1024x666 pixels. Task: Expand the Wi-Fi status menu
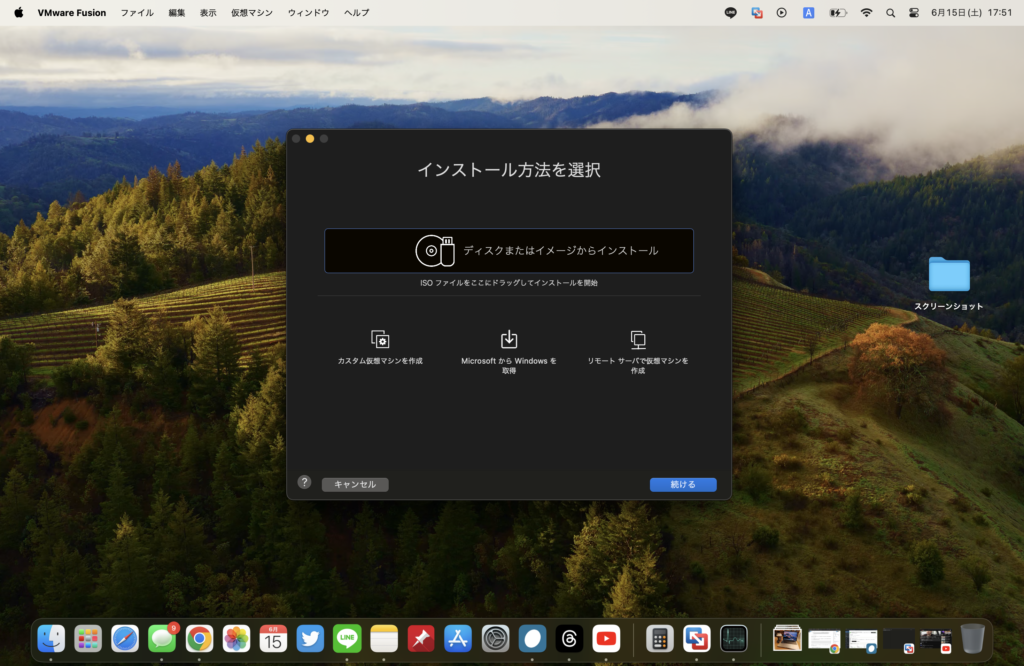866,13
